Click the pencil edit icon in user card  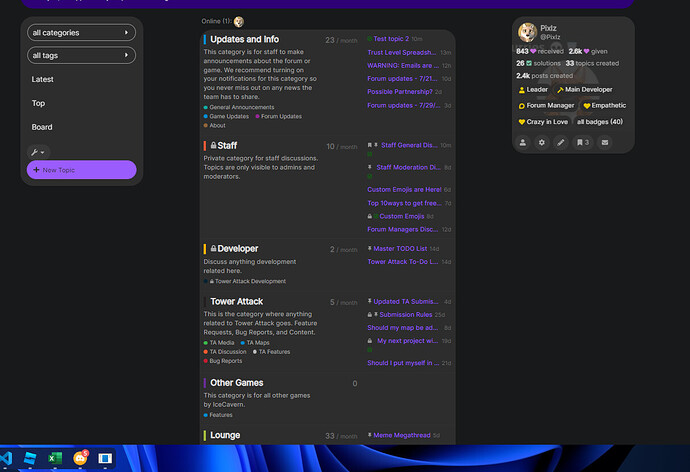click(x=562, y=142)
